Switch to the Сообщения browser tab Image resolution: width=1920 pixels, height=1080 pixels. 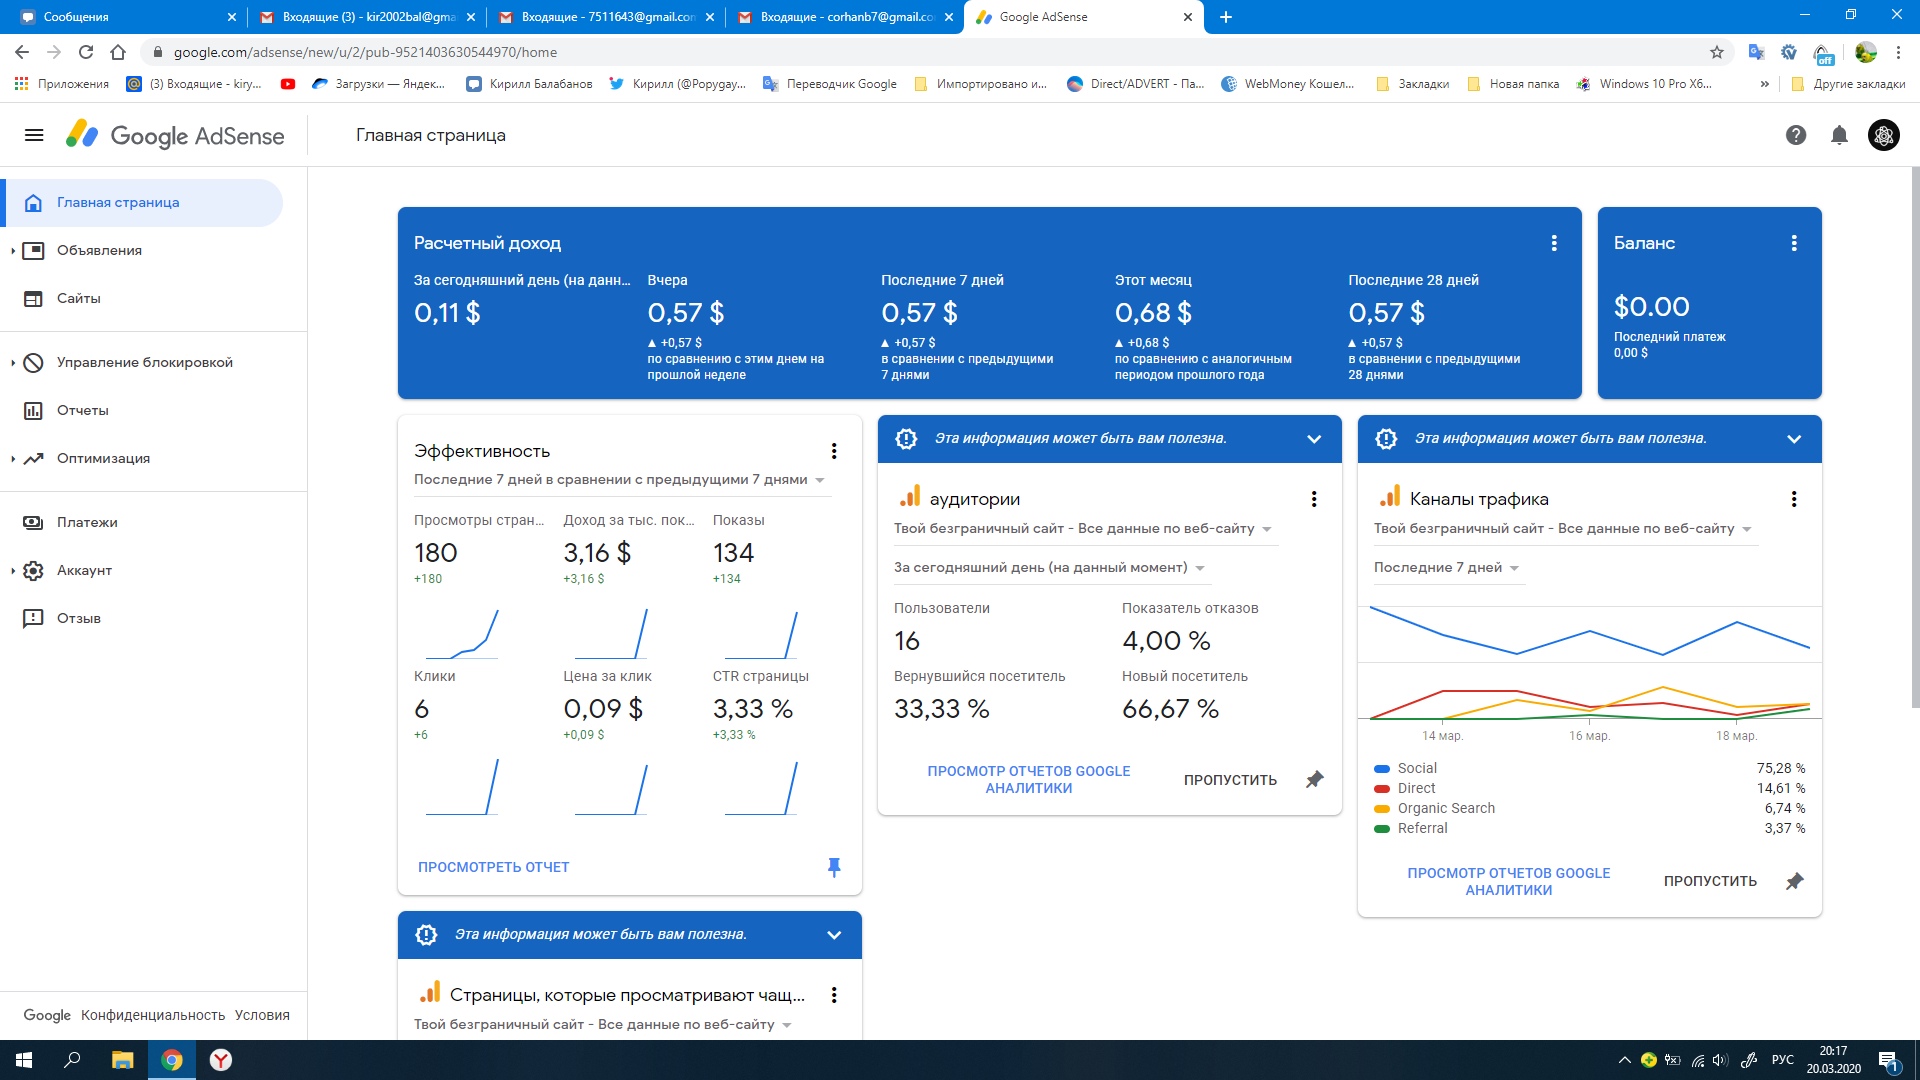point(124,17)
